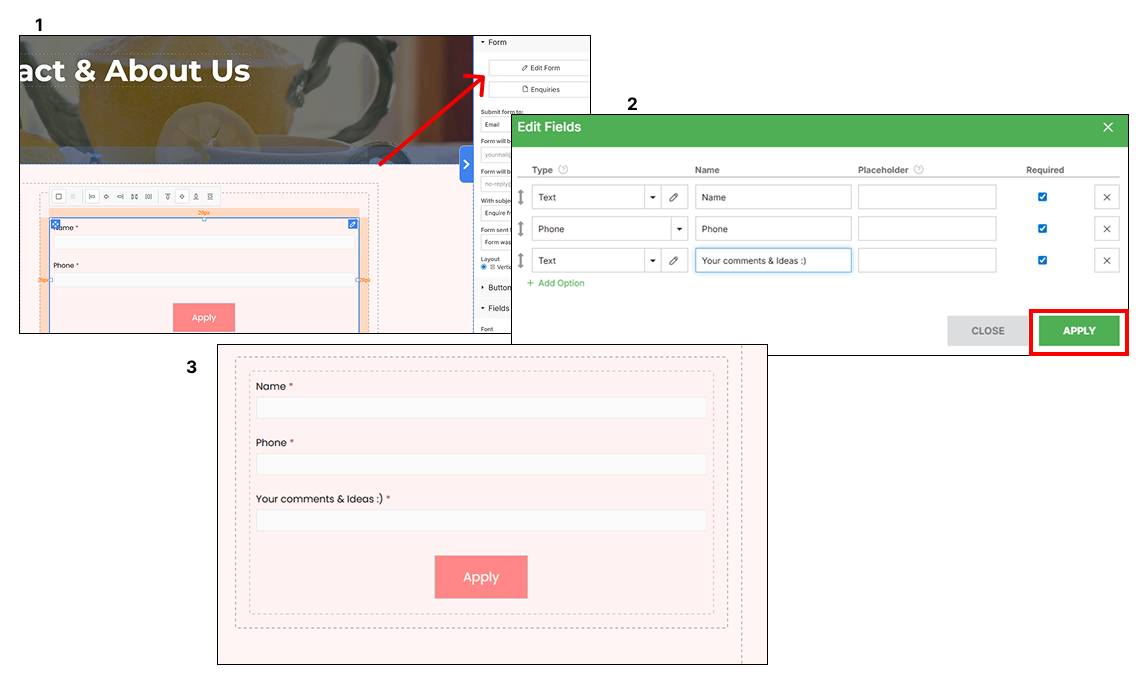Expand the Button section in the sidebar
This screenshot has height=688, width=1136.
coord(499,287)
